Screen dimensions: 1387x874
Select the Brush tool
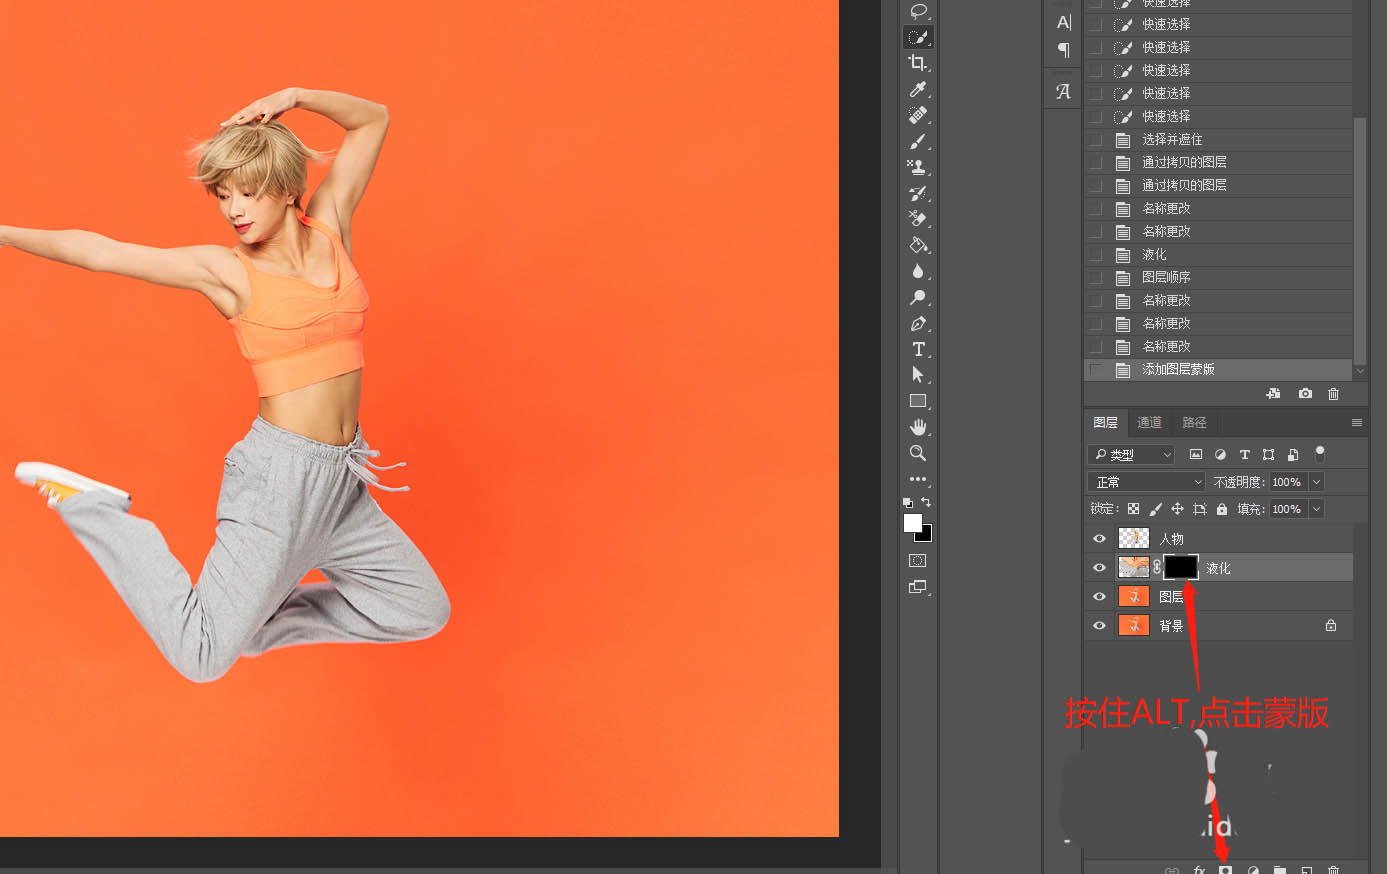point(918,141)
